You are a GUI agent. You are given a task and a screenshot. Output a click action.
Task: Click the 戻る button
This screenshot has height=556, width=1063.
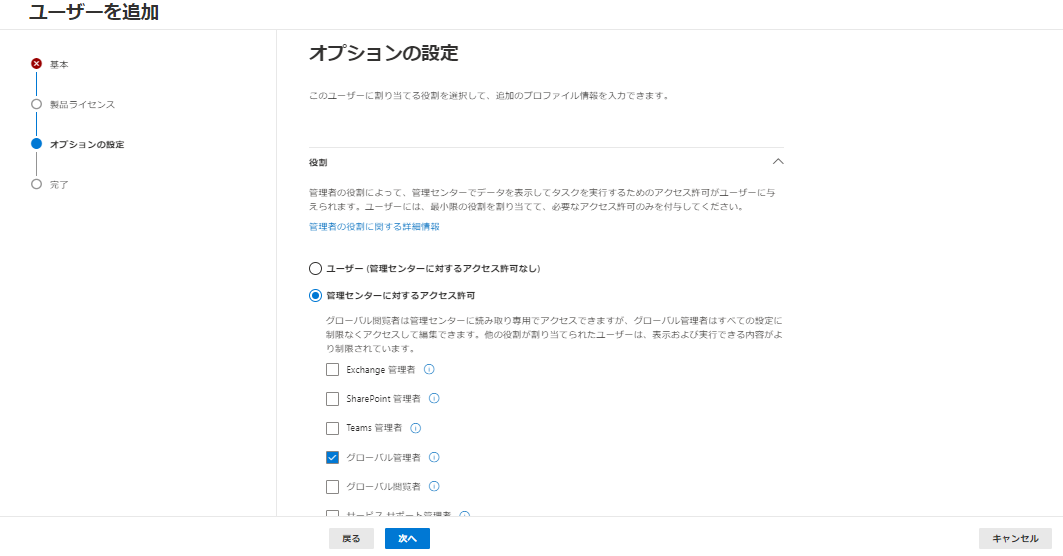351,538
